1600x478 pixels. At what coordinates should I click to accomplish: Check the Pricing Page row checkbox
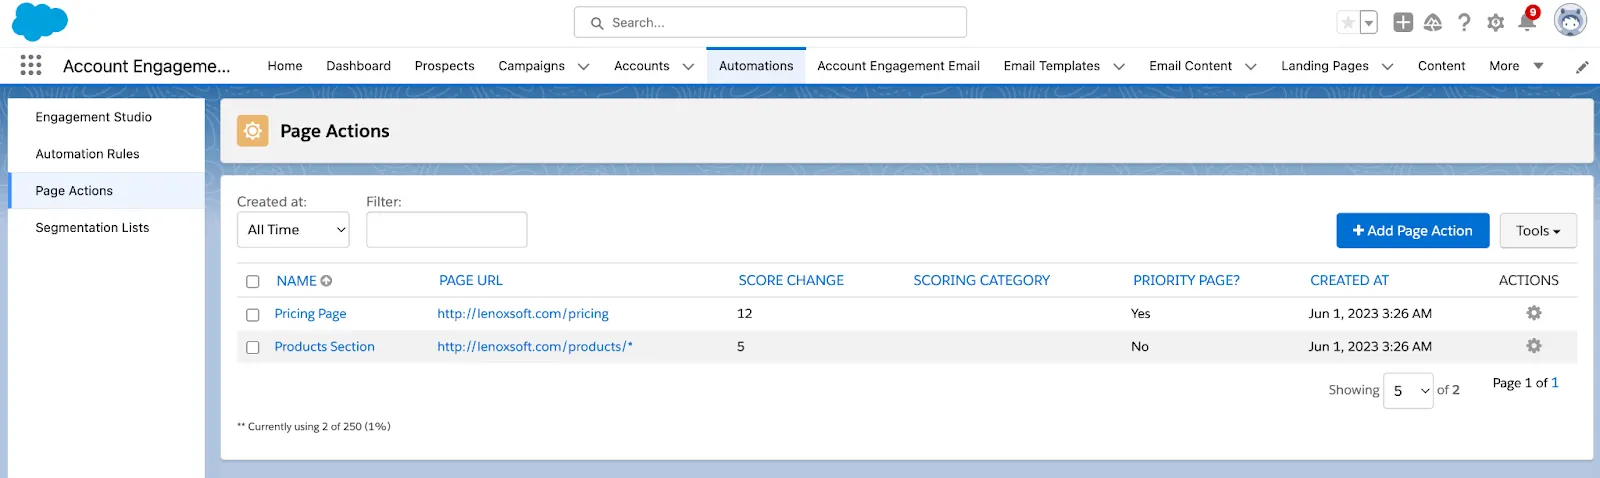click(x=253, y=315)
